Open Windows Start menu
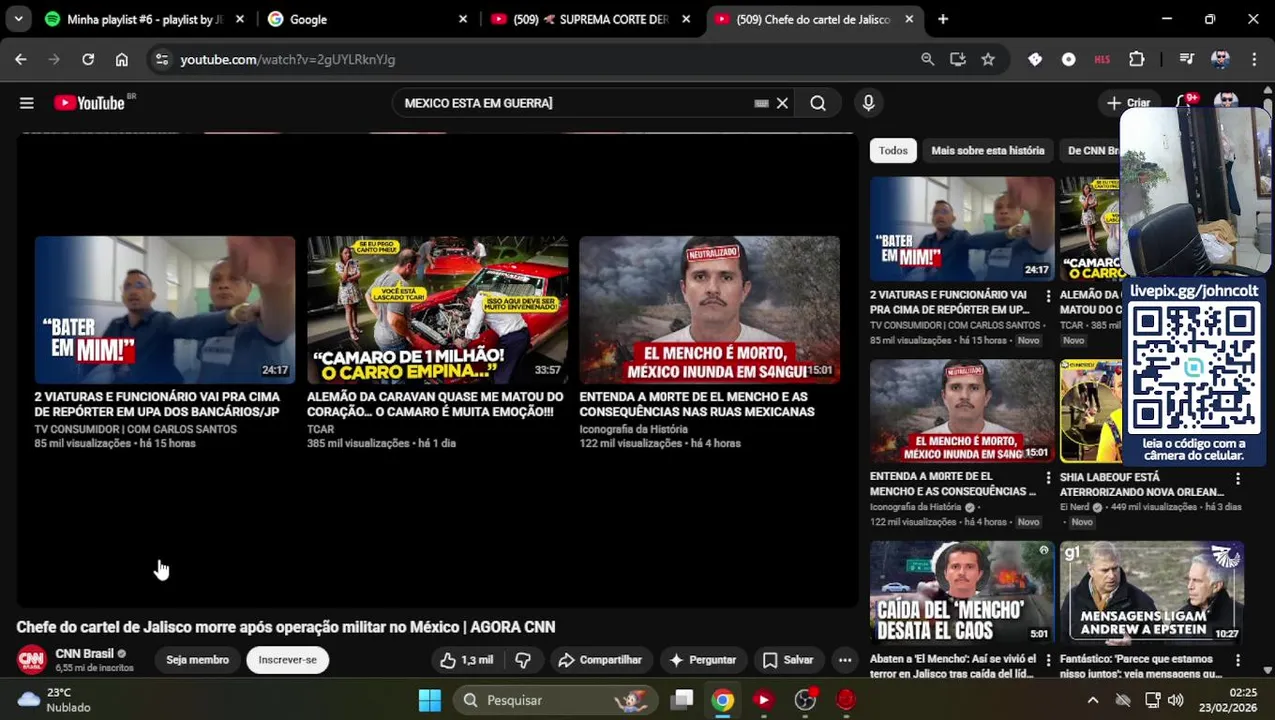Viewport: 1275px width, 720px height. [430, 700]
